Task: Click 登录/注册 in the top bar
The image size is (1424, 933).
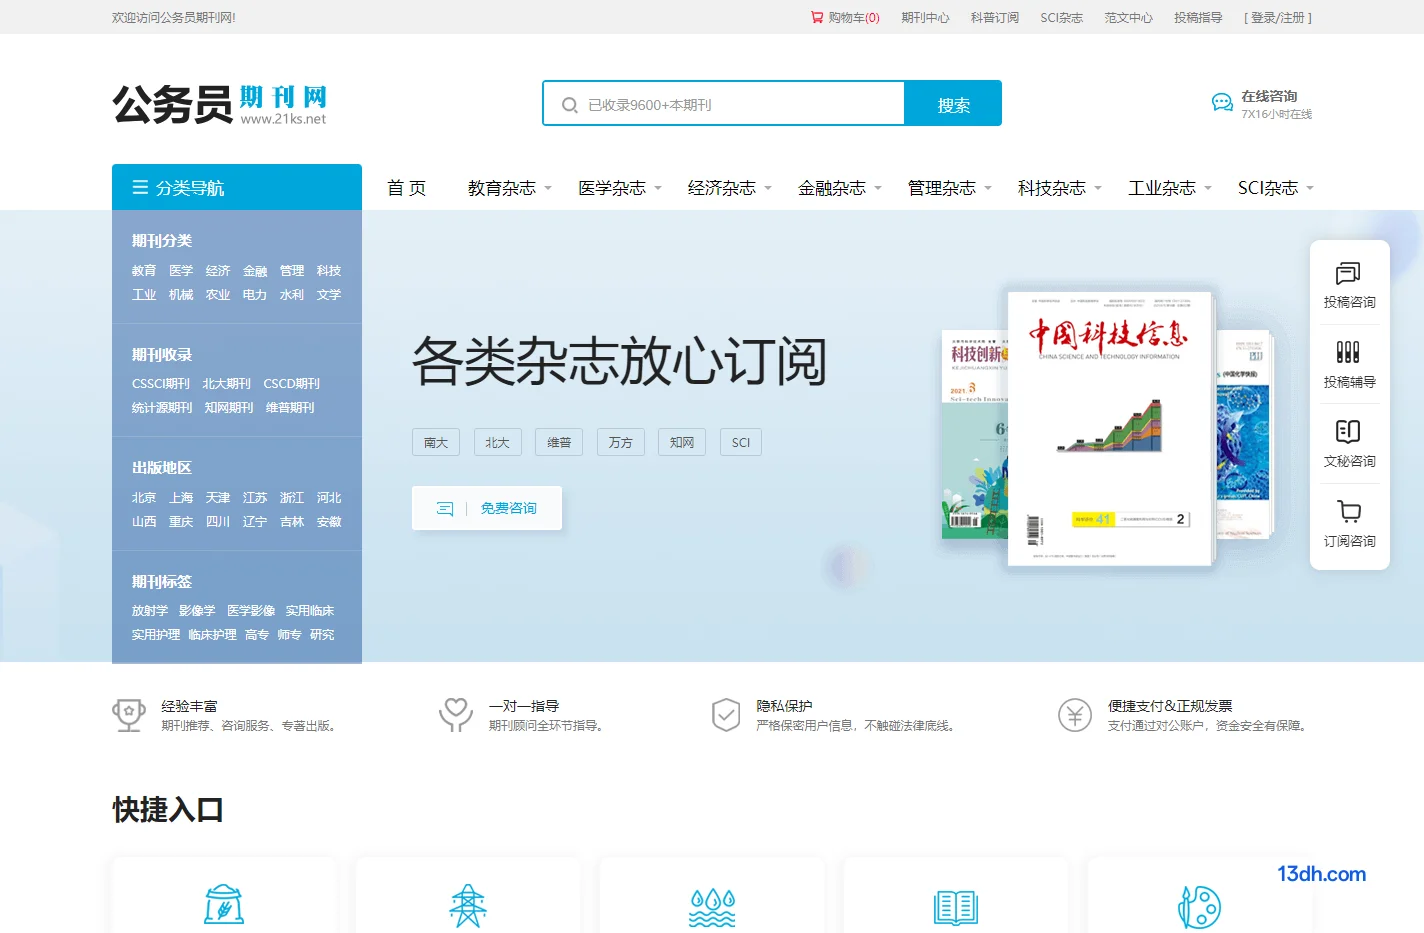Action: [1278, 17]
